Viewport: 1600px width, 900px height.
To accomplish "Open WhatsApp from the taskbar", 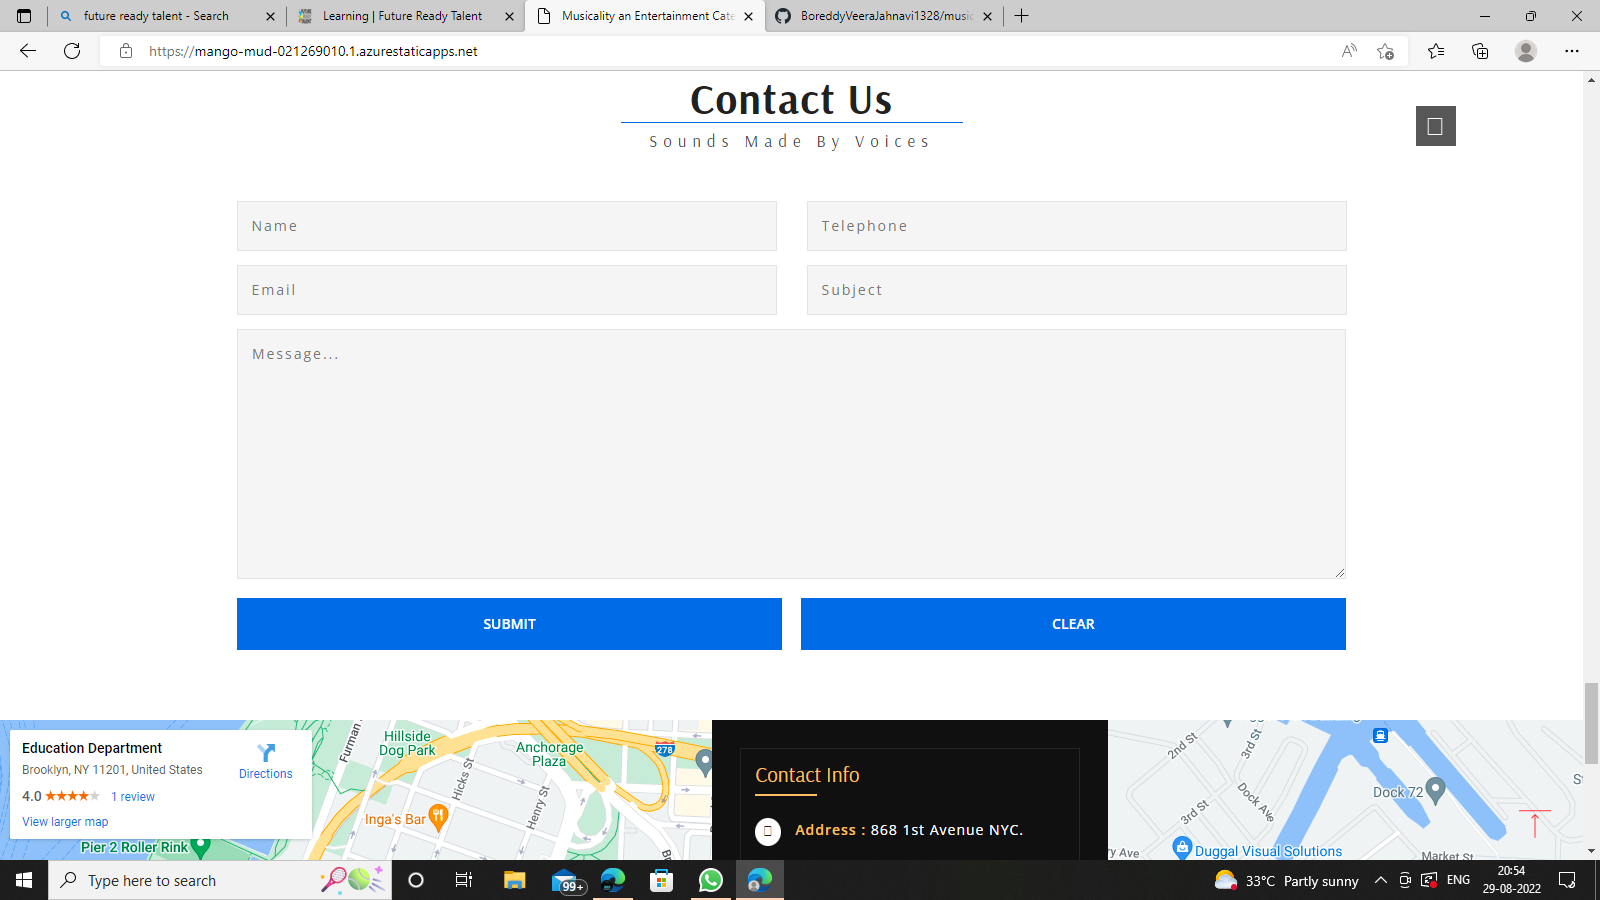I will pos(710,880).
